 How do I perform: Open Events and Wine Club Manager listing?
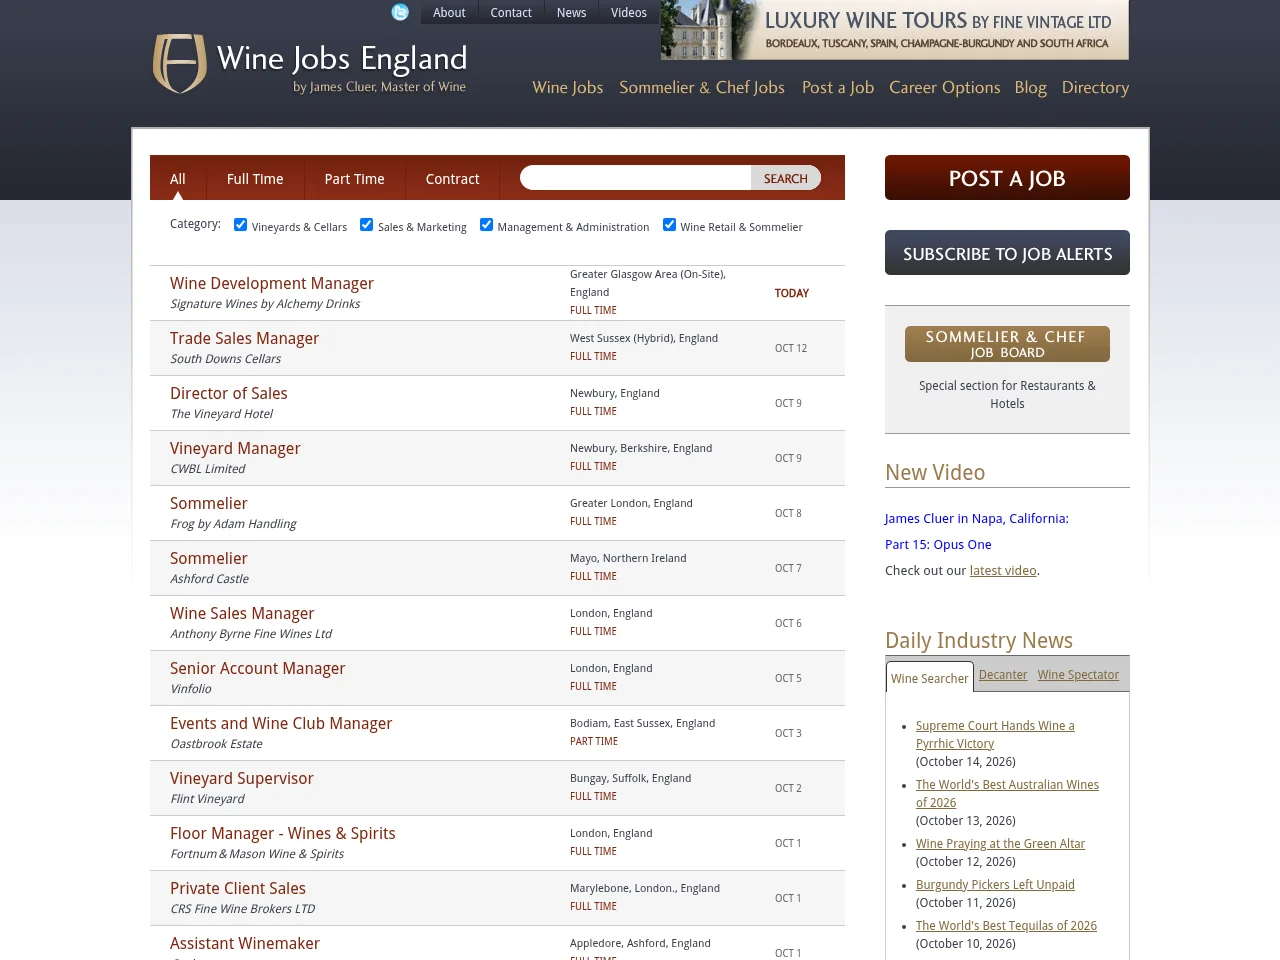click(x=281, y=723)
